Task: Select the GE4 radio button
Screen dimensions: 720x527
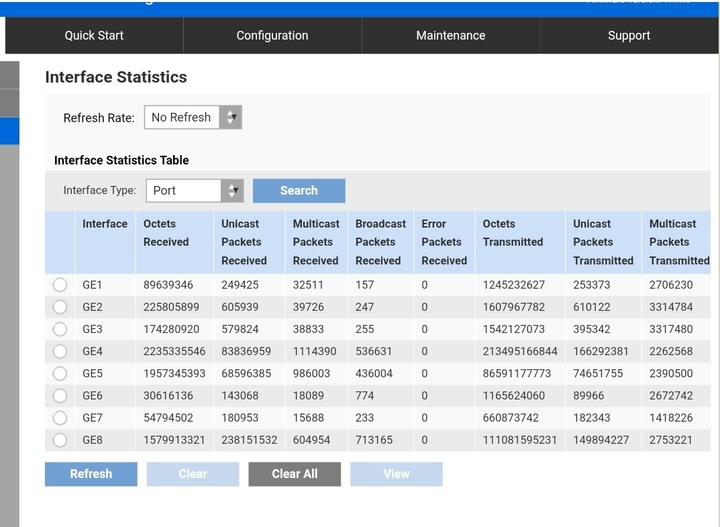Action: (60, 351)
